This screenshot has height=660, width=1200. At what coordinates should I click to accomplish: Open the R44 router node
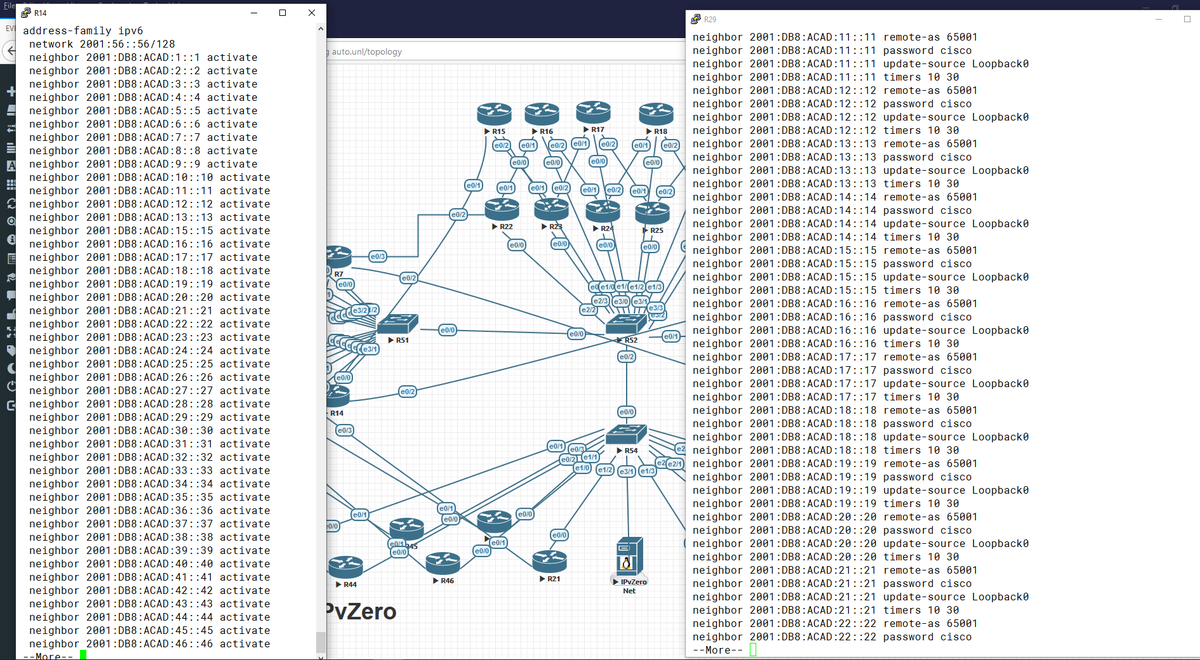[x=346, y=566]
